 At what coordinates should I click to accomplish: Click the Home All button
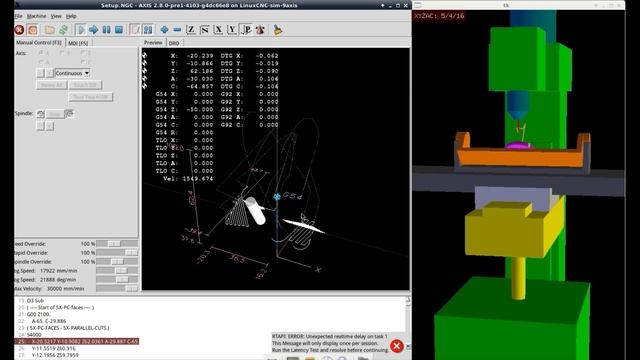coord(51,85)
